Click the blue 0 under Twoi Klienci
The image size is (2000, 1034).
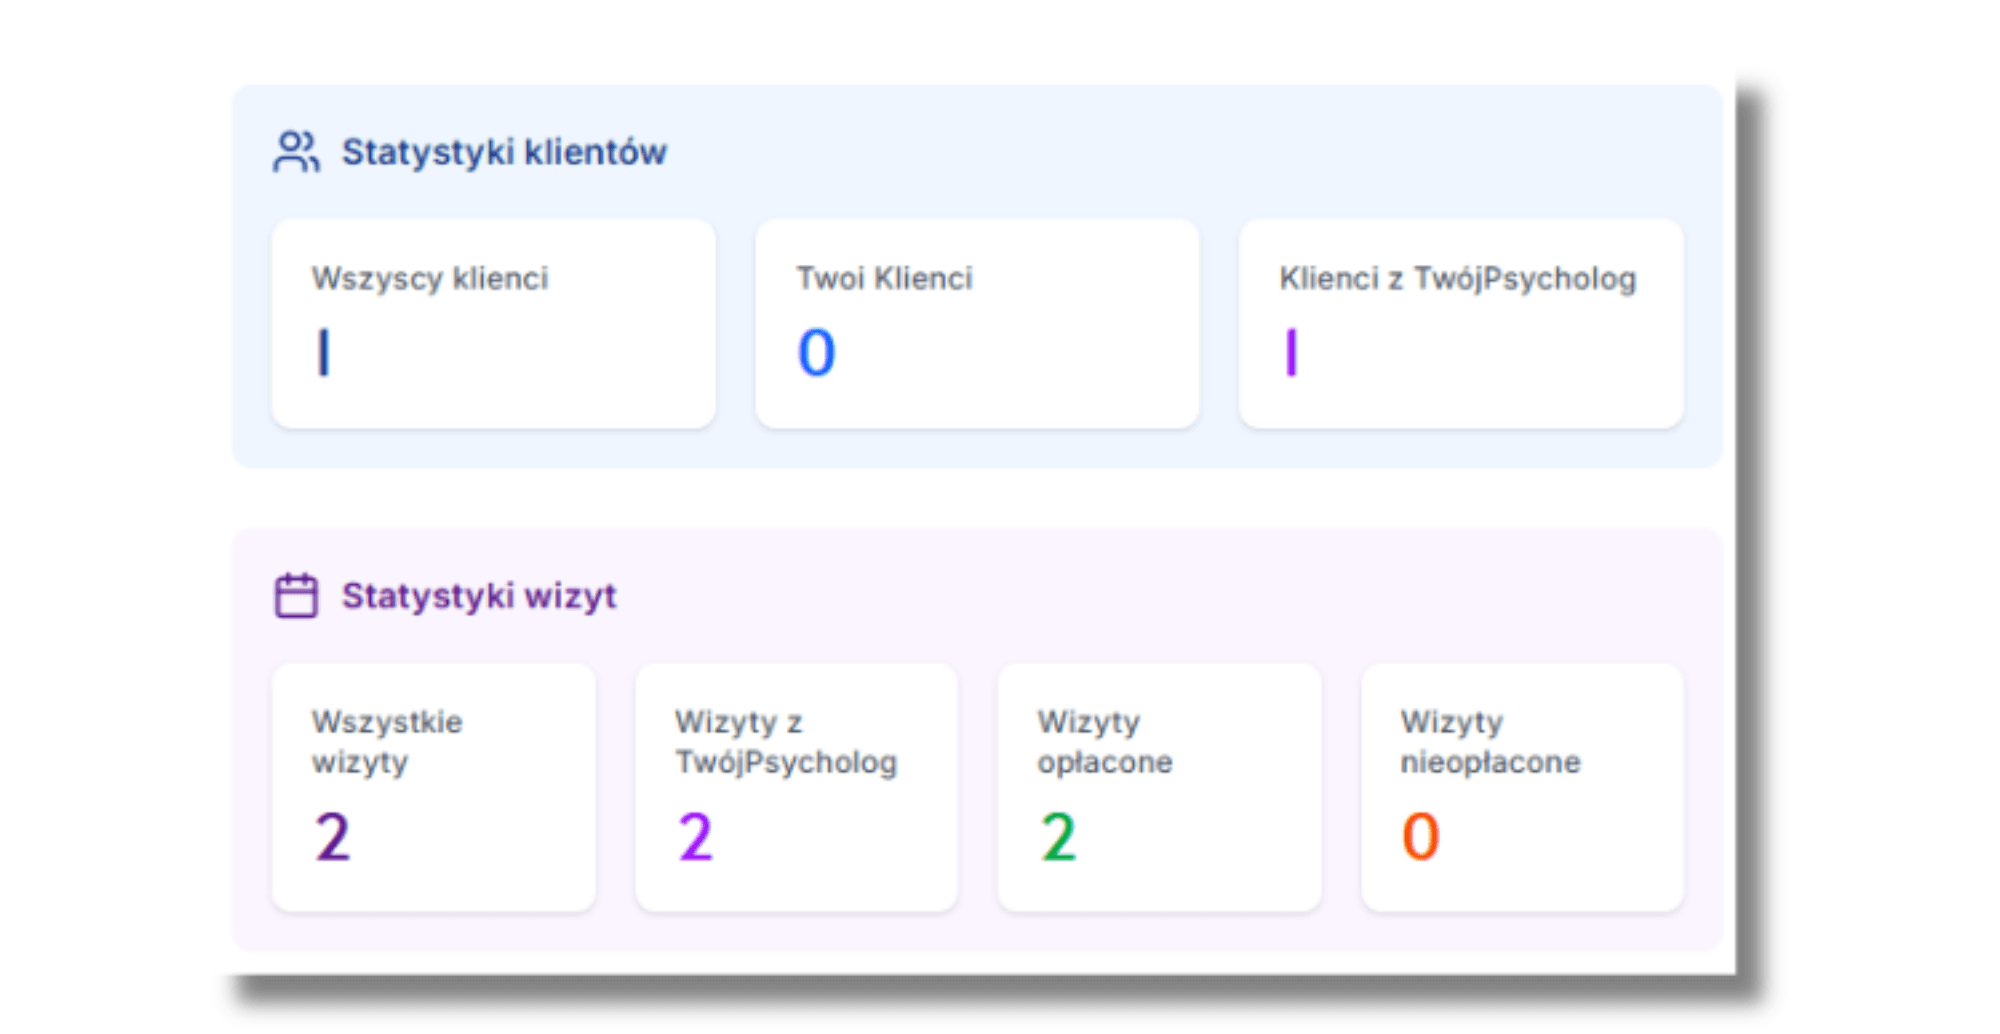click(x=816, y=353)
